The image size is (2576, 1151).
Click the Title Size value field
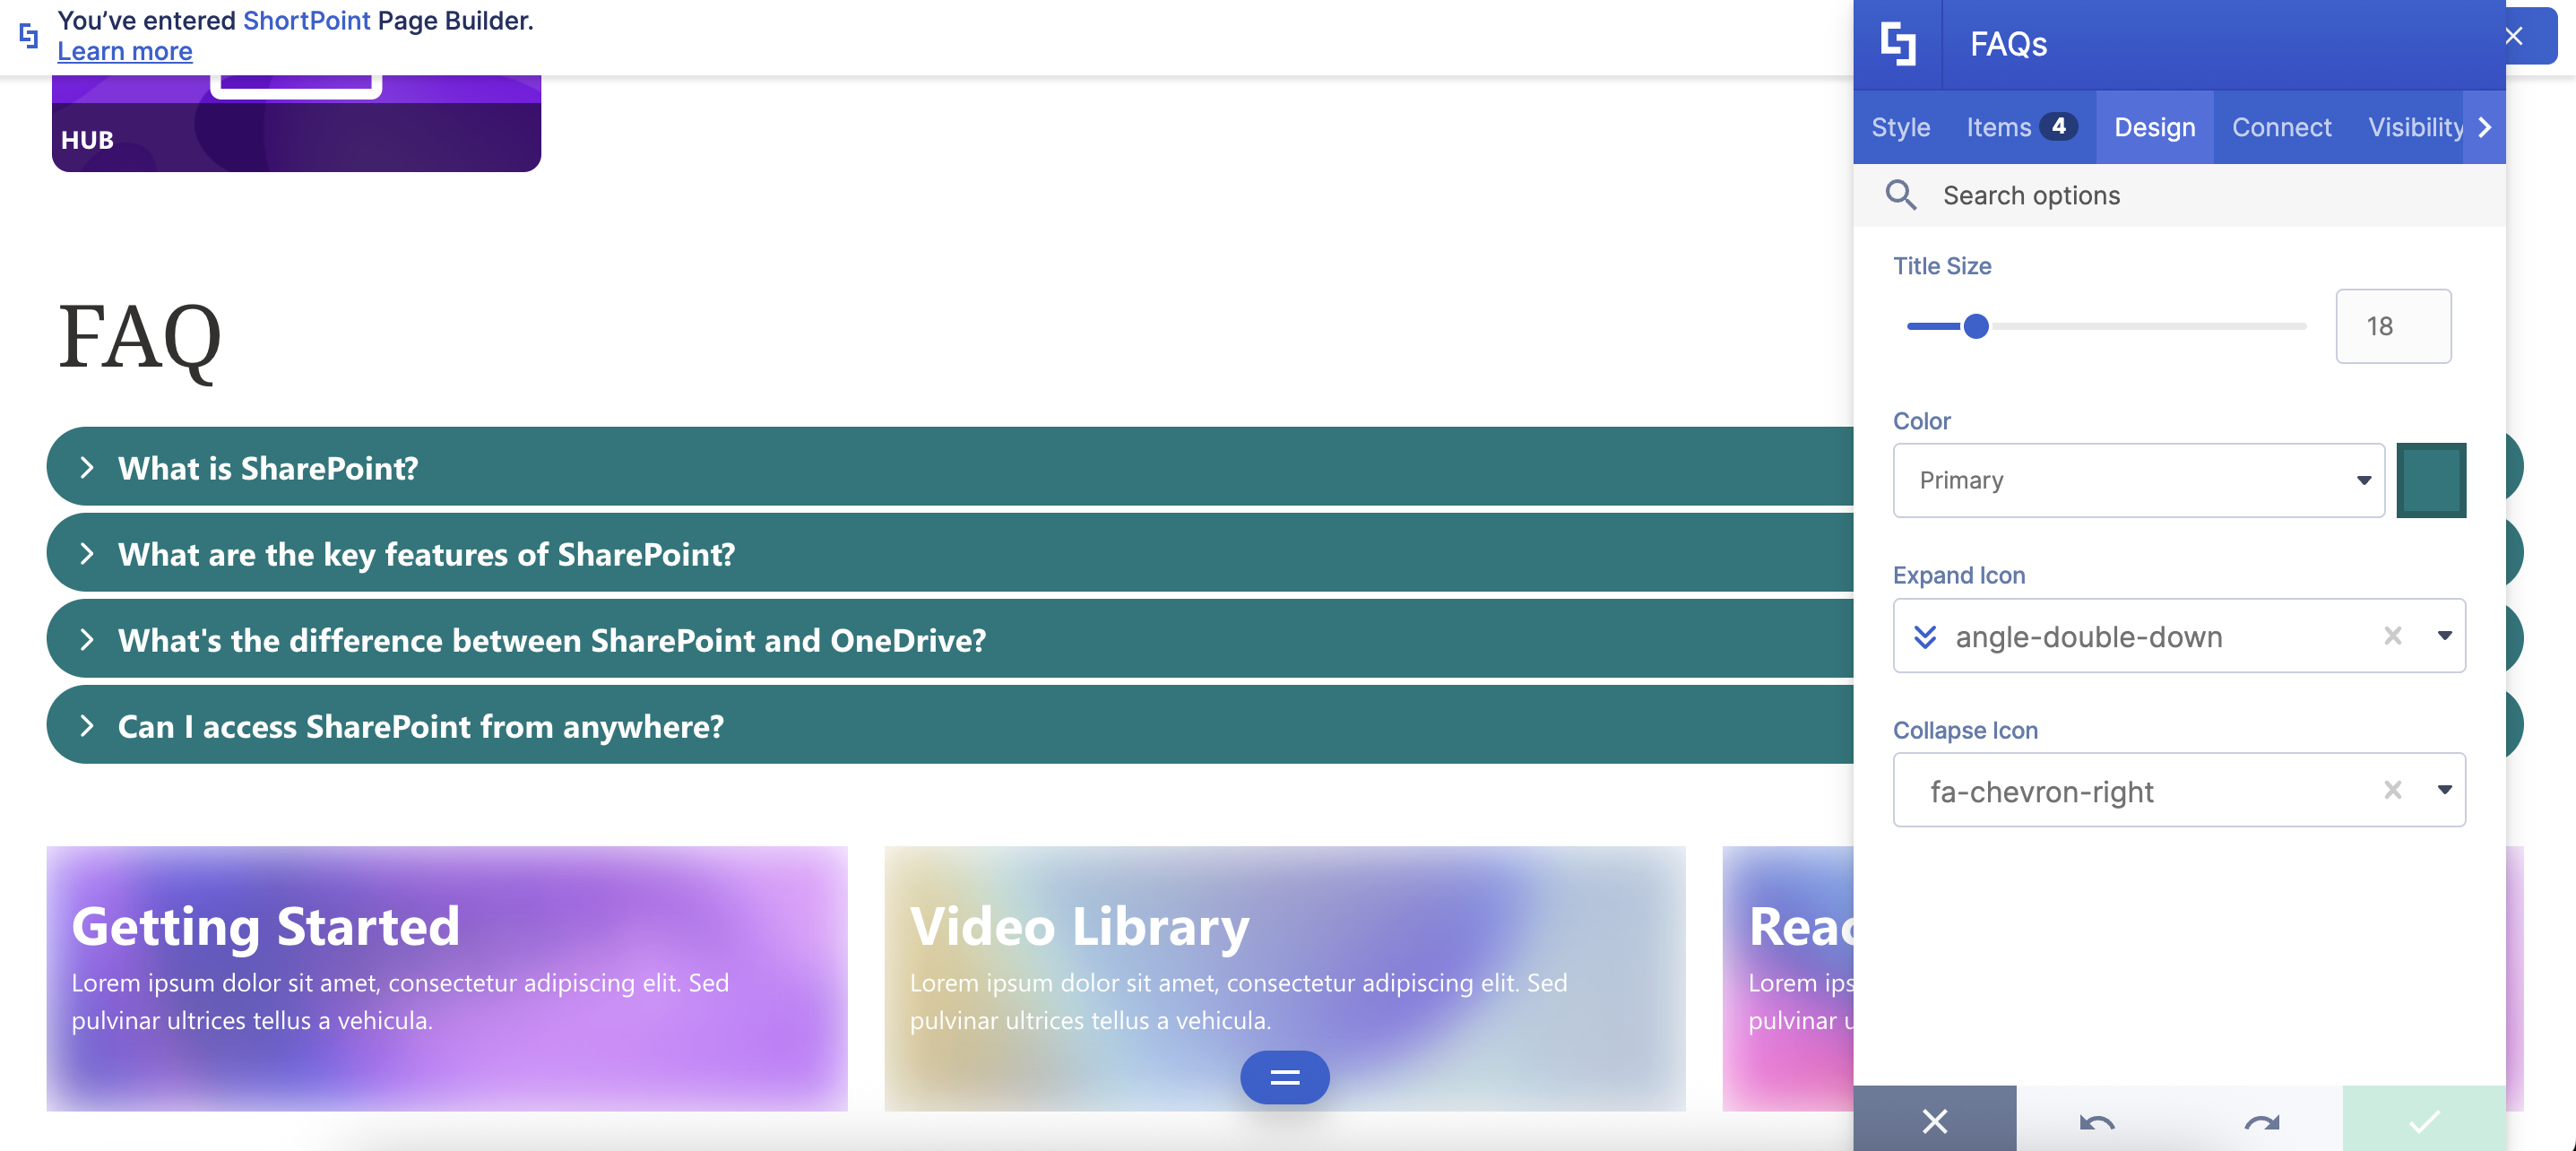2392,326
